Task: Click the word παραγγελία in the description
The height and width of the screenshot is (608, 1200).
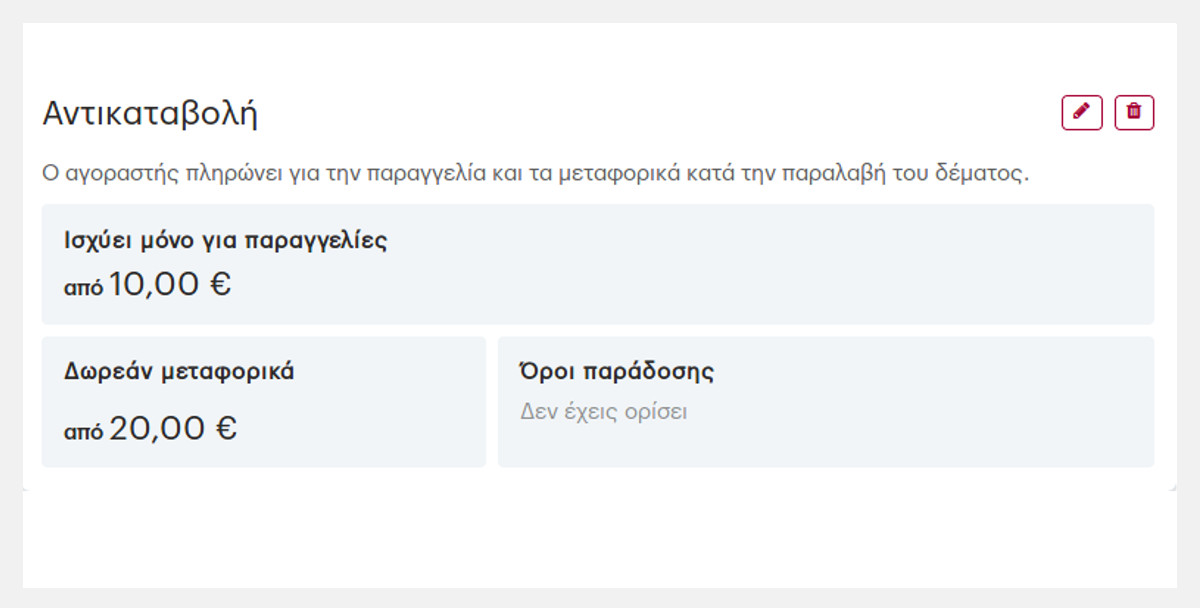Action: click(419, 174)
